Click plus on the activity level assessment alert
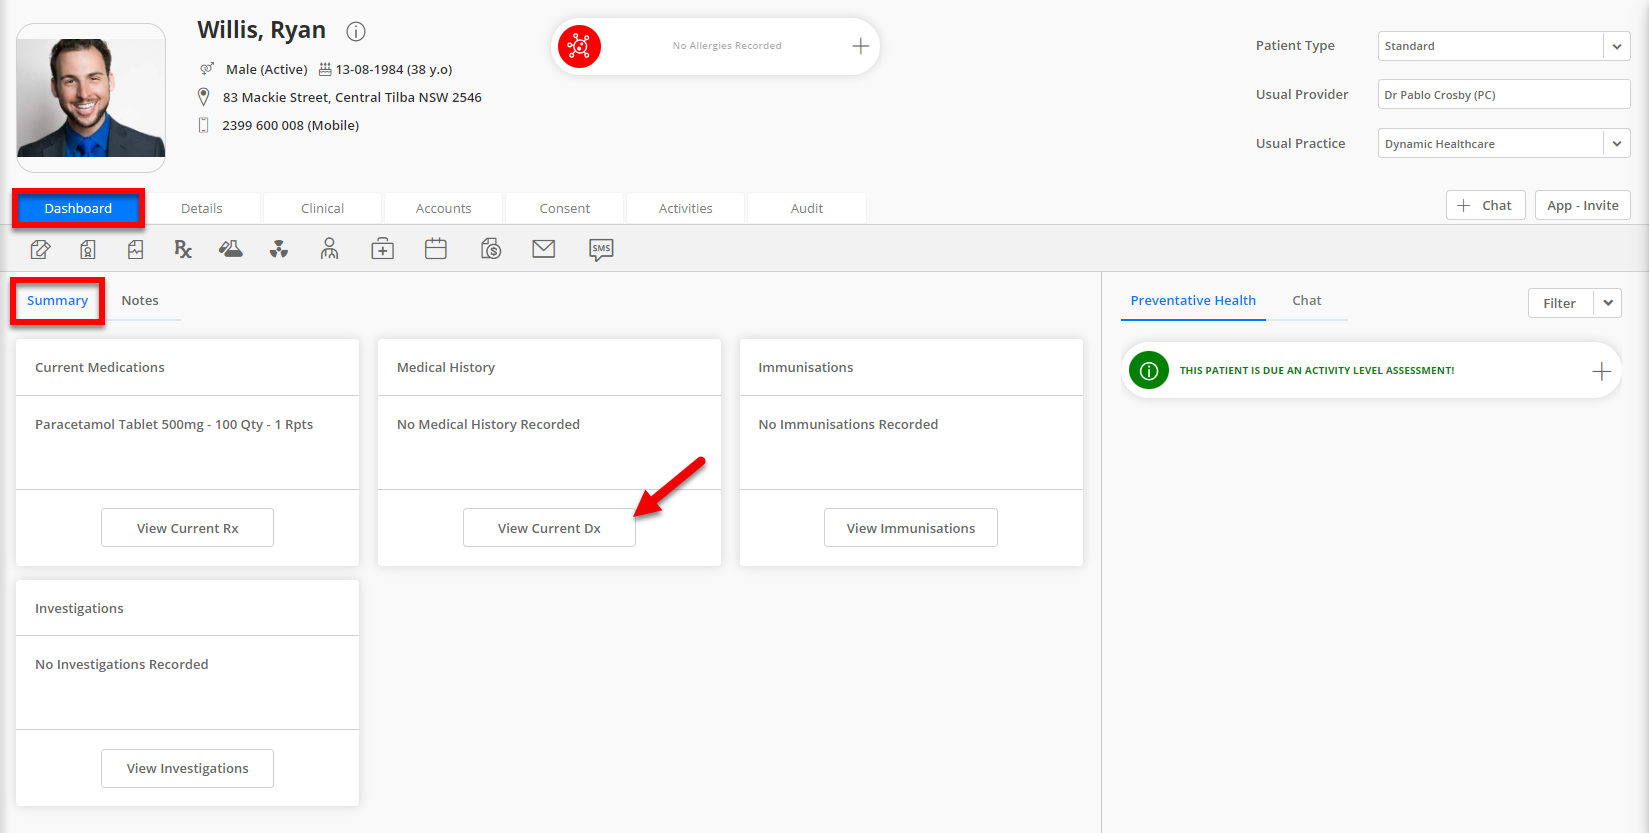 point(1601,371)
